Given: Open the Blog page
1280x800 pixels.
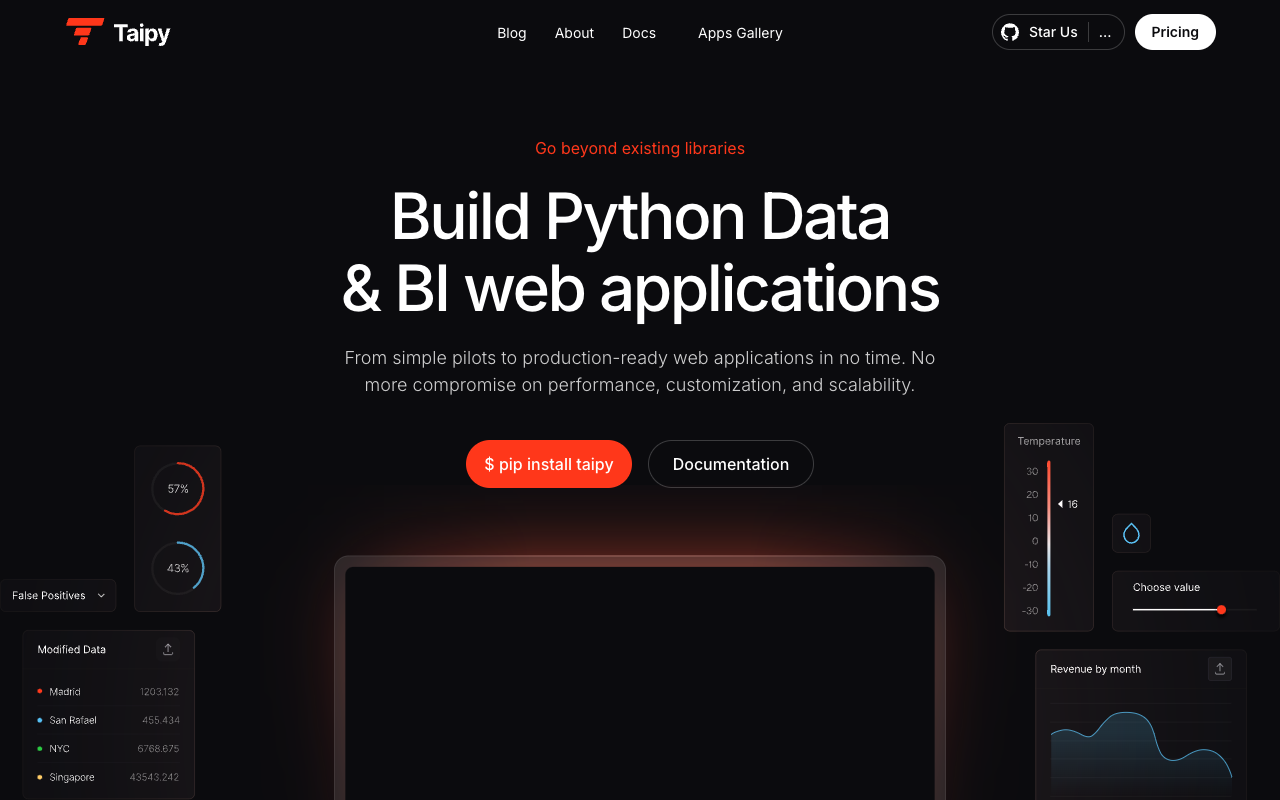Looking at the screenshot, I should (x=512, y=33).
